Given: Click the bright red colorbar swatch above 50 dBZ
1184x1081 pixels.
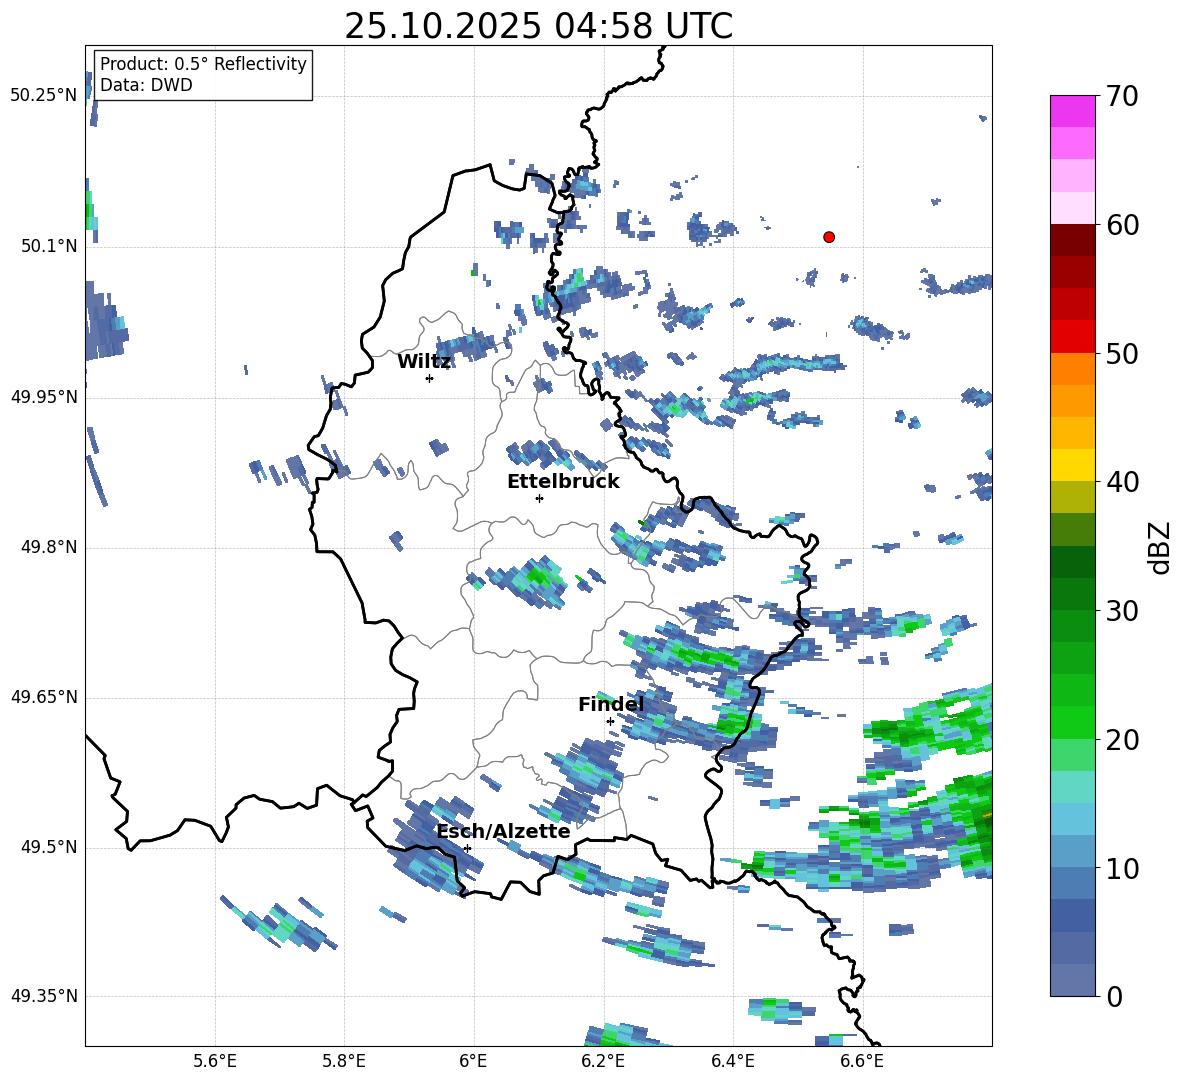Looking at the screenshot, I should [x=1072, y=337].
